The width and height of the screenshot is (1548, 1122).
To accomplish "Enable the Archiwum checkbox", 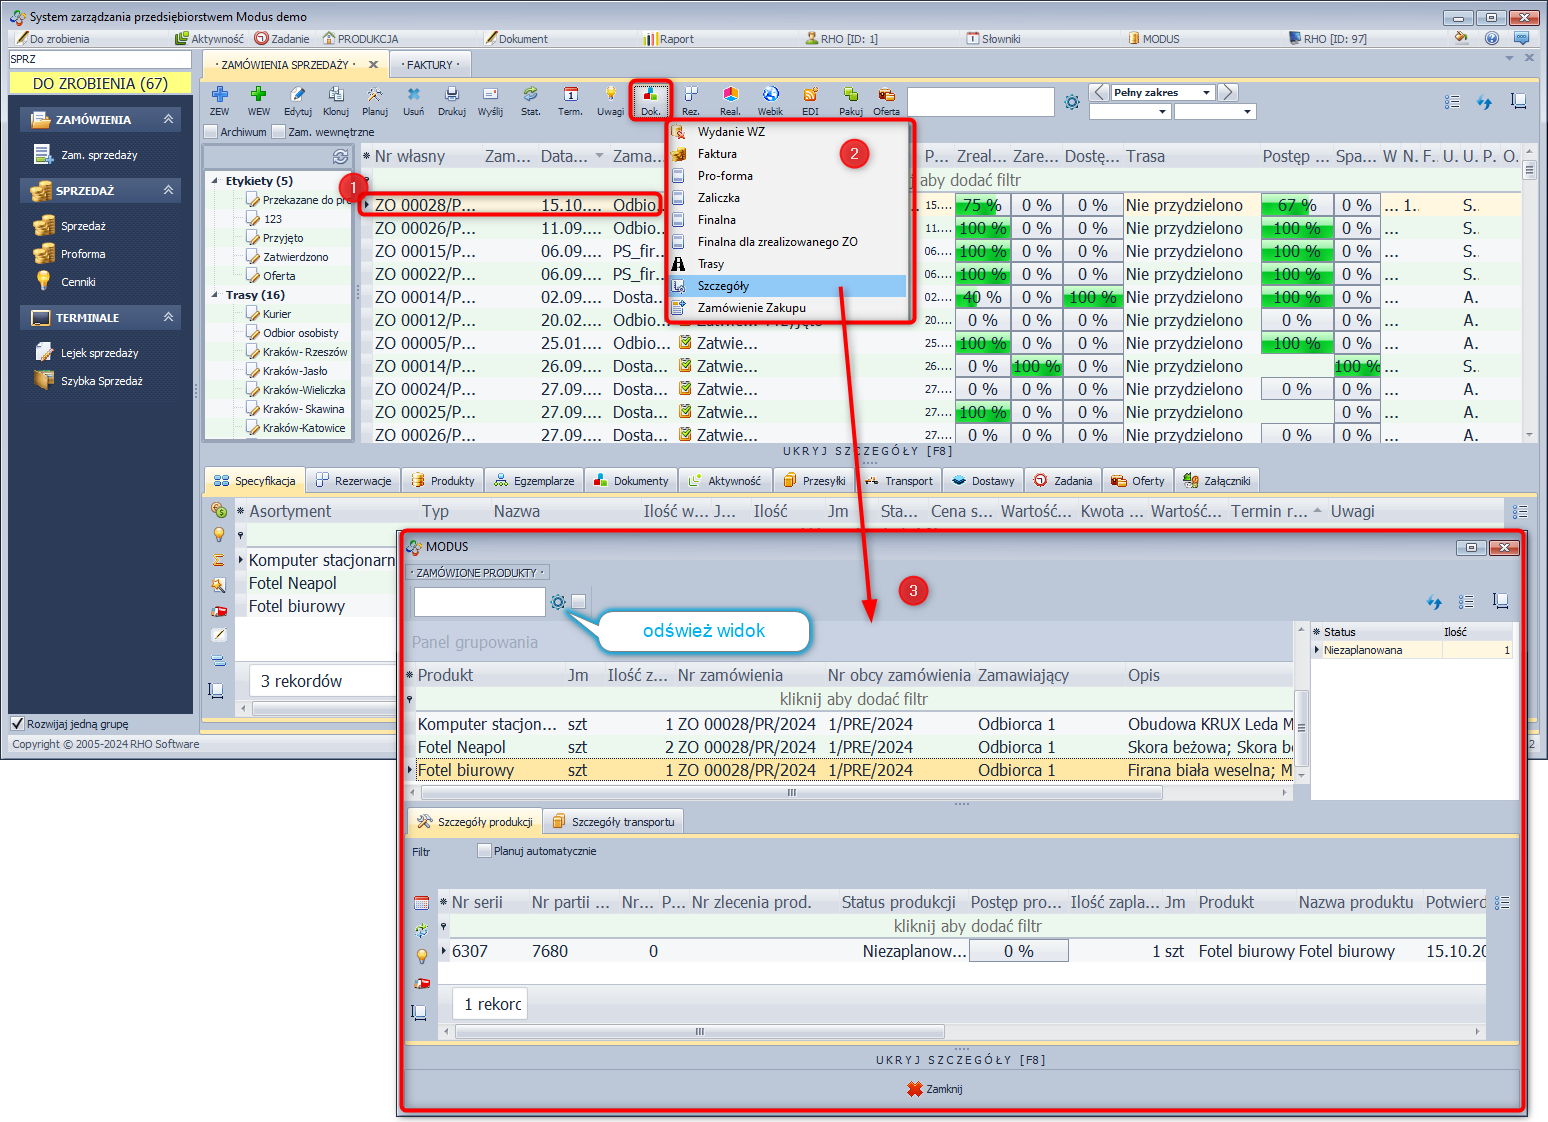I will (211, 132).
